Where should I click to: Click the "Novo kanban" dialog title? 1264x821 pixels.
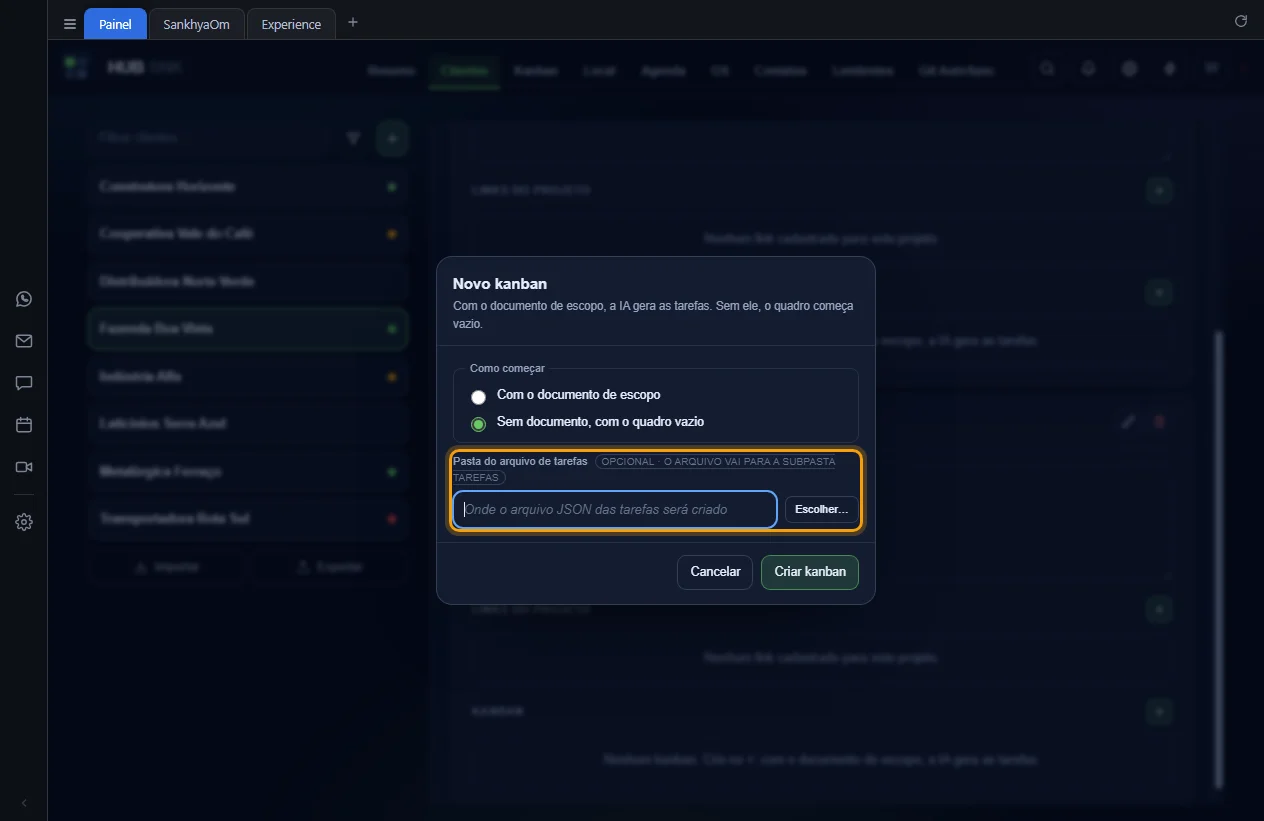[x=500, y=284]
